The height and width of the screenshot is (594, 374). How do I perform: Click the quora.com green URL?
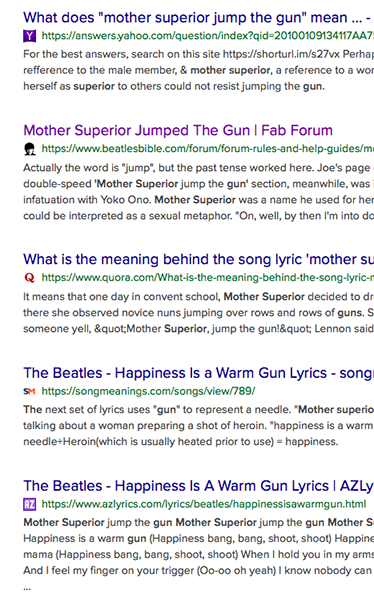click(x=208, y=278)
